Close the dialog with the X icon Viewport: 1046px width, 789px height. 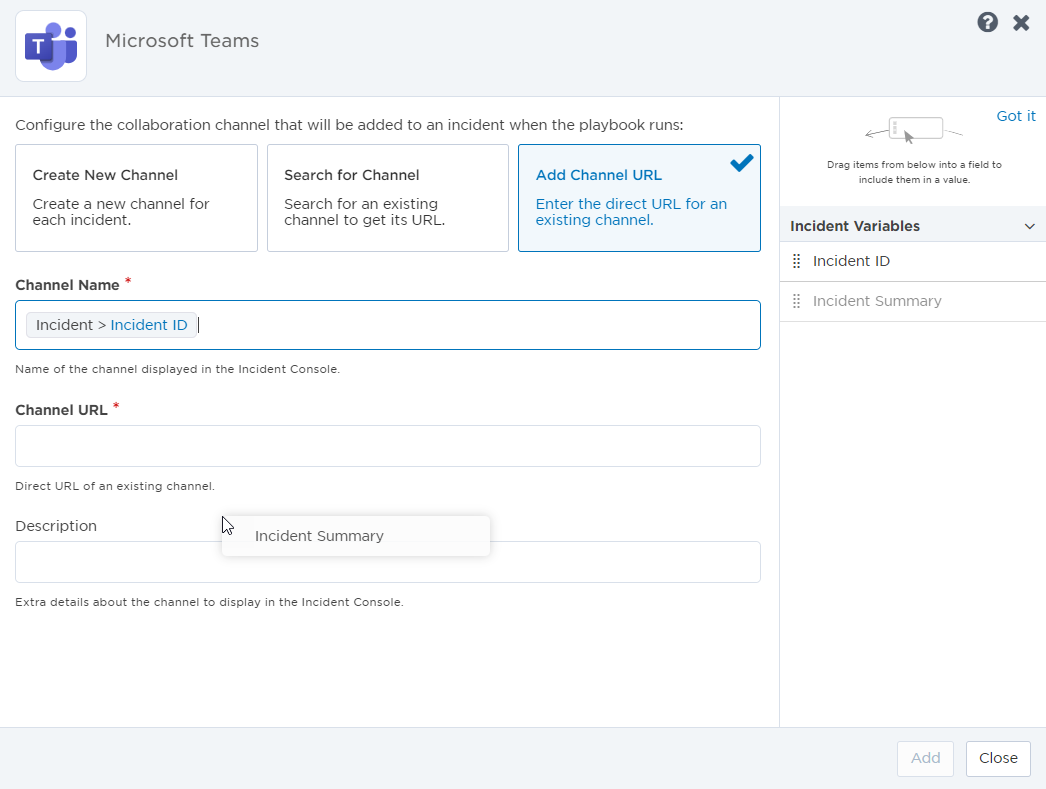click(x=1021, y=23)
